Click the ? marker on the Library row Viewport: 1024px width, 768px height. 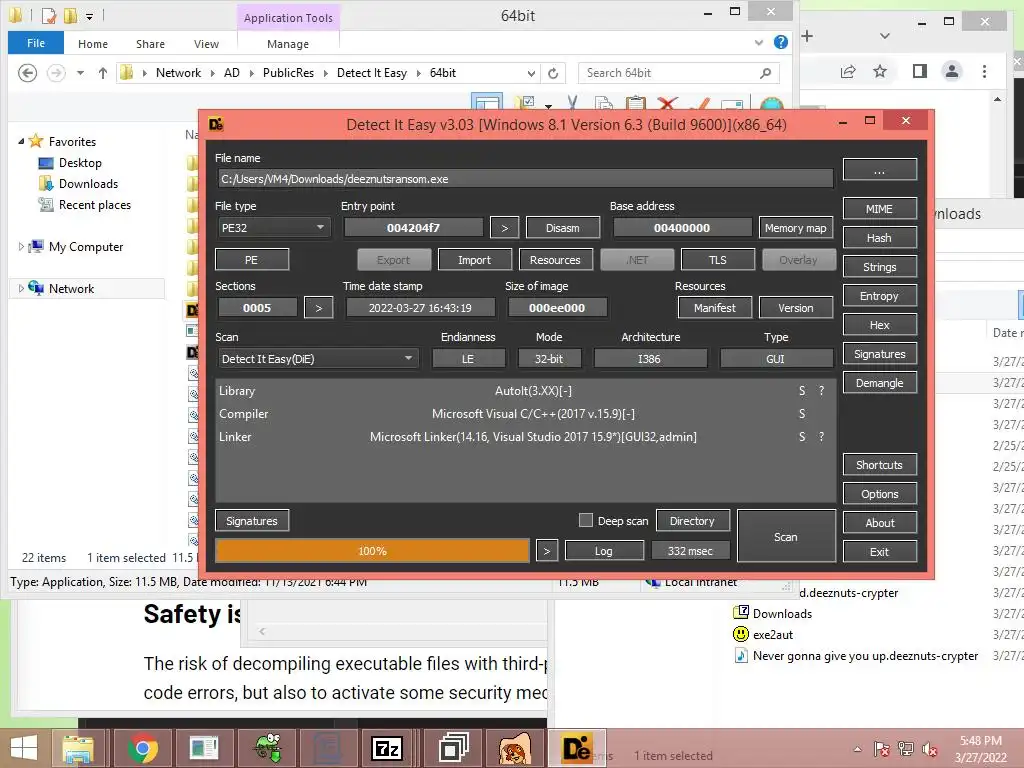[x=822, y=391]
